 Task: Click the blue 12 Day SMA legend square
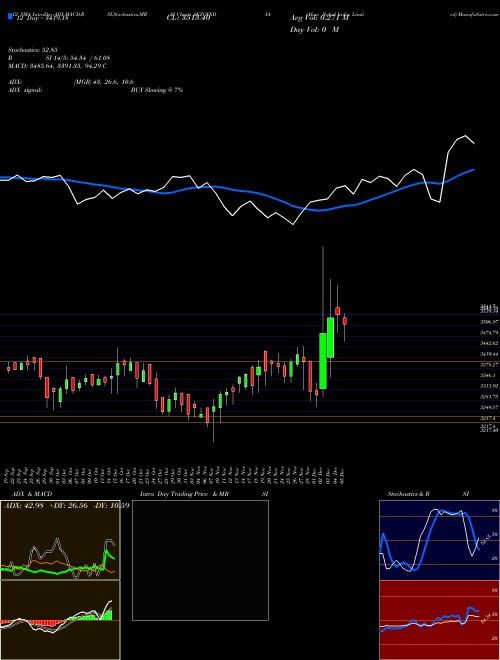pos(10,17)
